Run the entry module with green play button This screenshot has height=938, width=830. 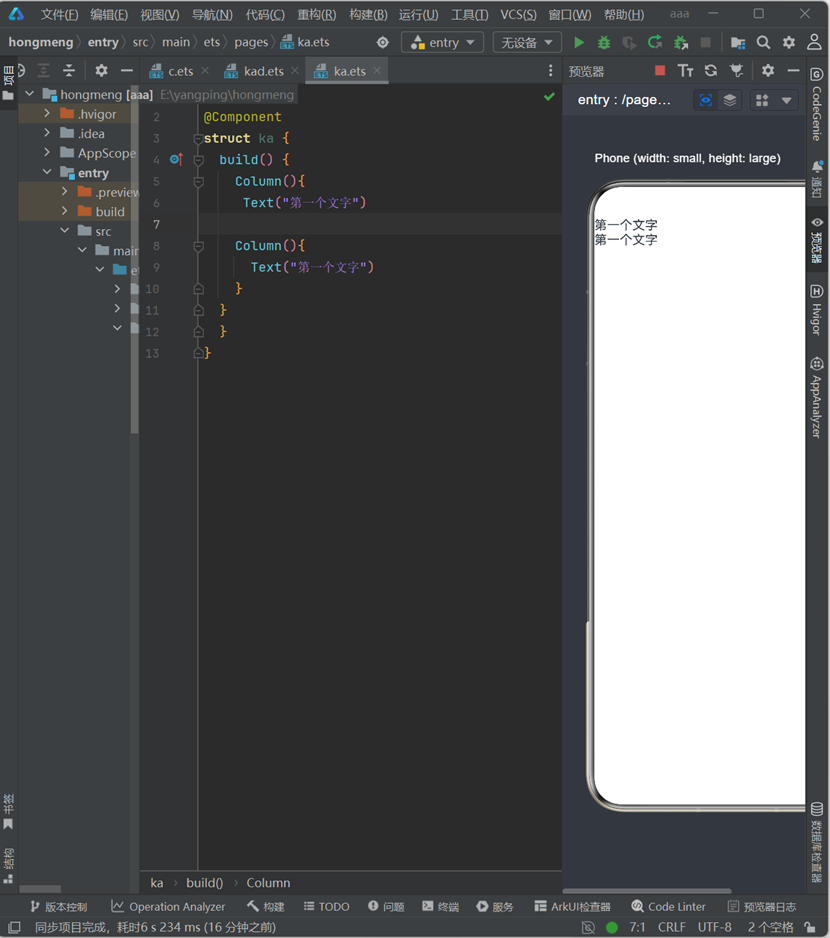(579, 42)
